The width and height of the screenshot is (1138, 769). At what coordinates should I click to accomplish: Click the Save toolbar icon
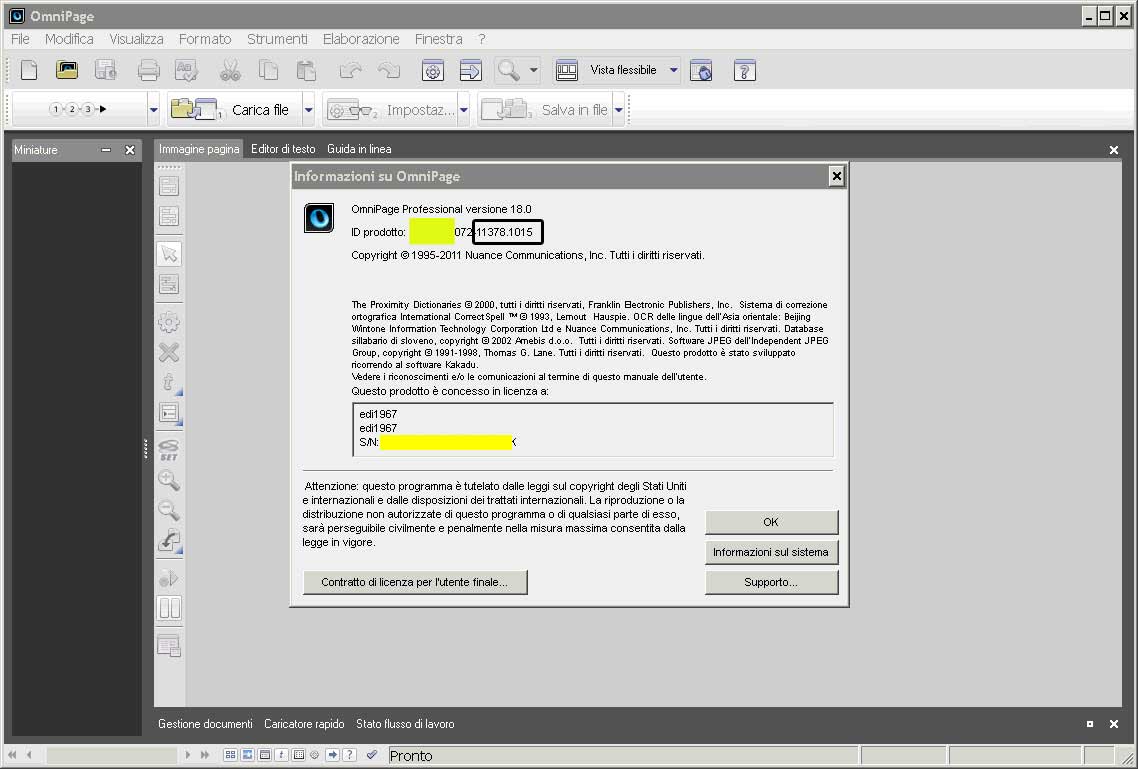106,70
